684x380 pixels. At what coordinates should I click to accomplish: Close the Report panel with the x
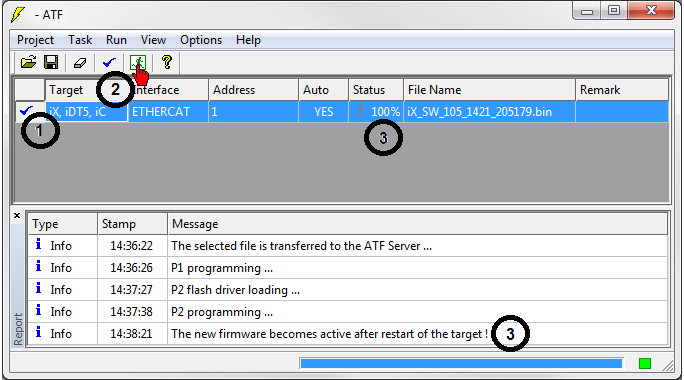pyautogui.click(x=17, y=216)
